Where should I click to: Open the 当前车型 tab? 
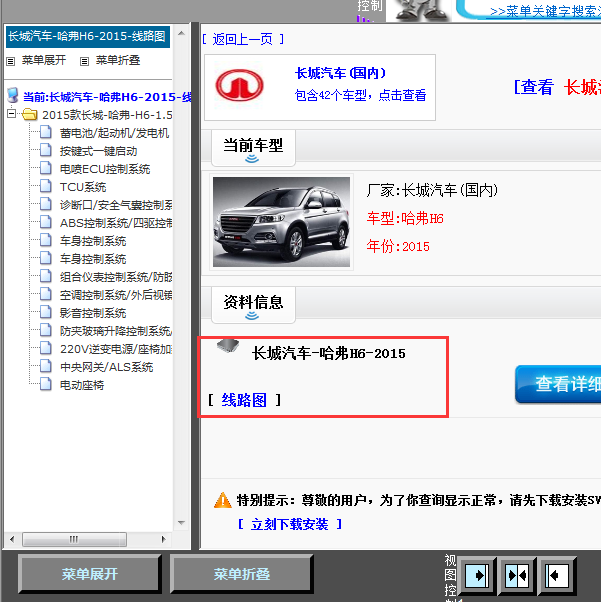[x=253, y=148]
